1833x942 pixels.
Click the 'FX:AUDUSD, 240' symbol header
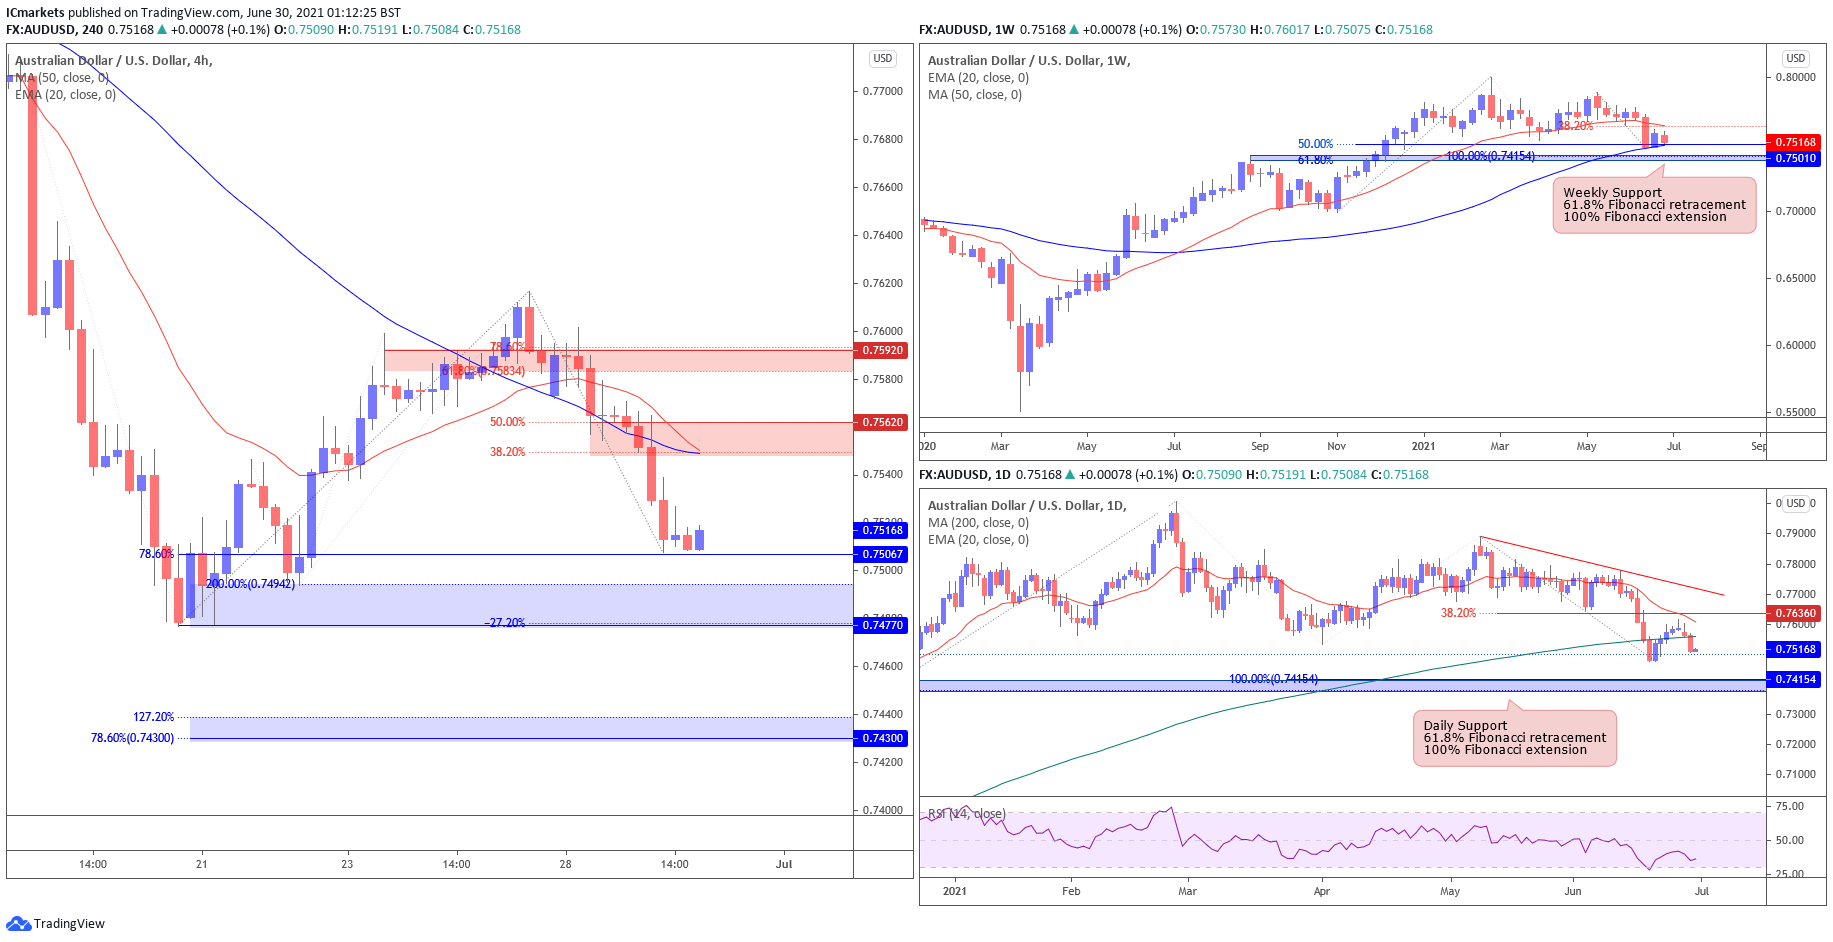(54, 30)
